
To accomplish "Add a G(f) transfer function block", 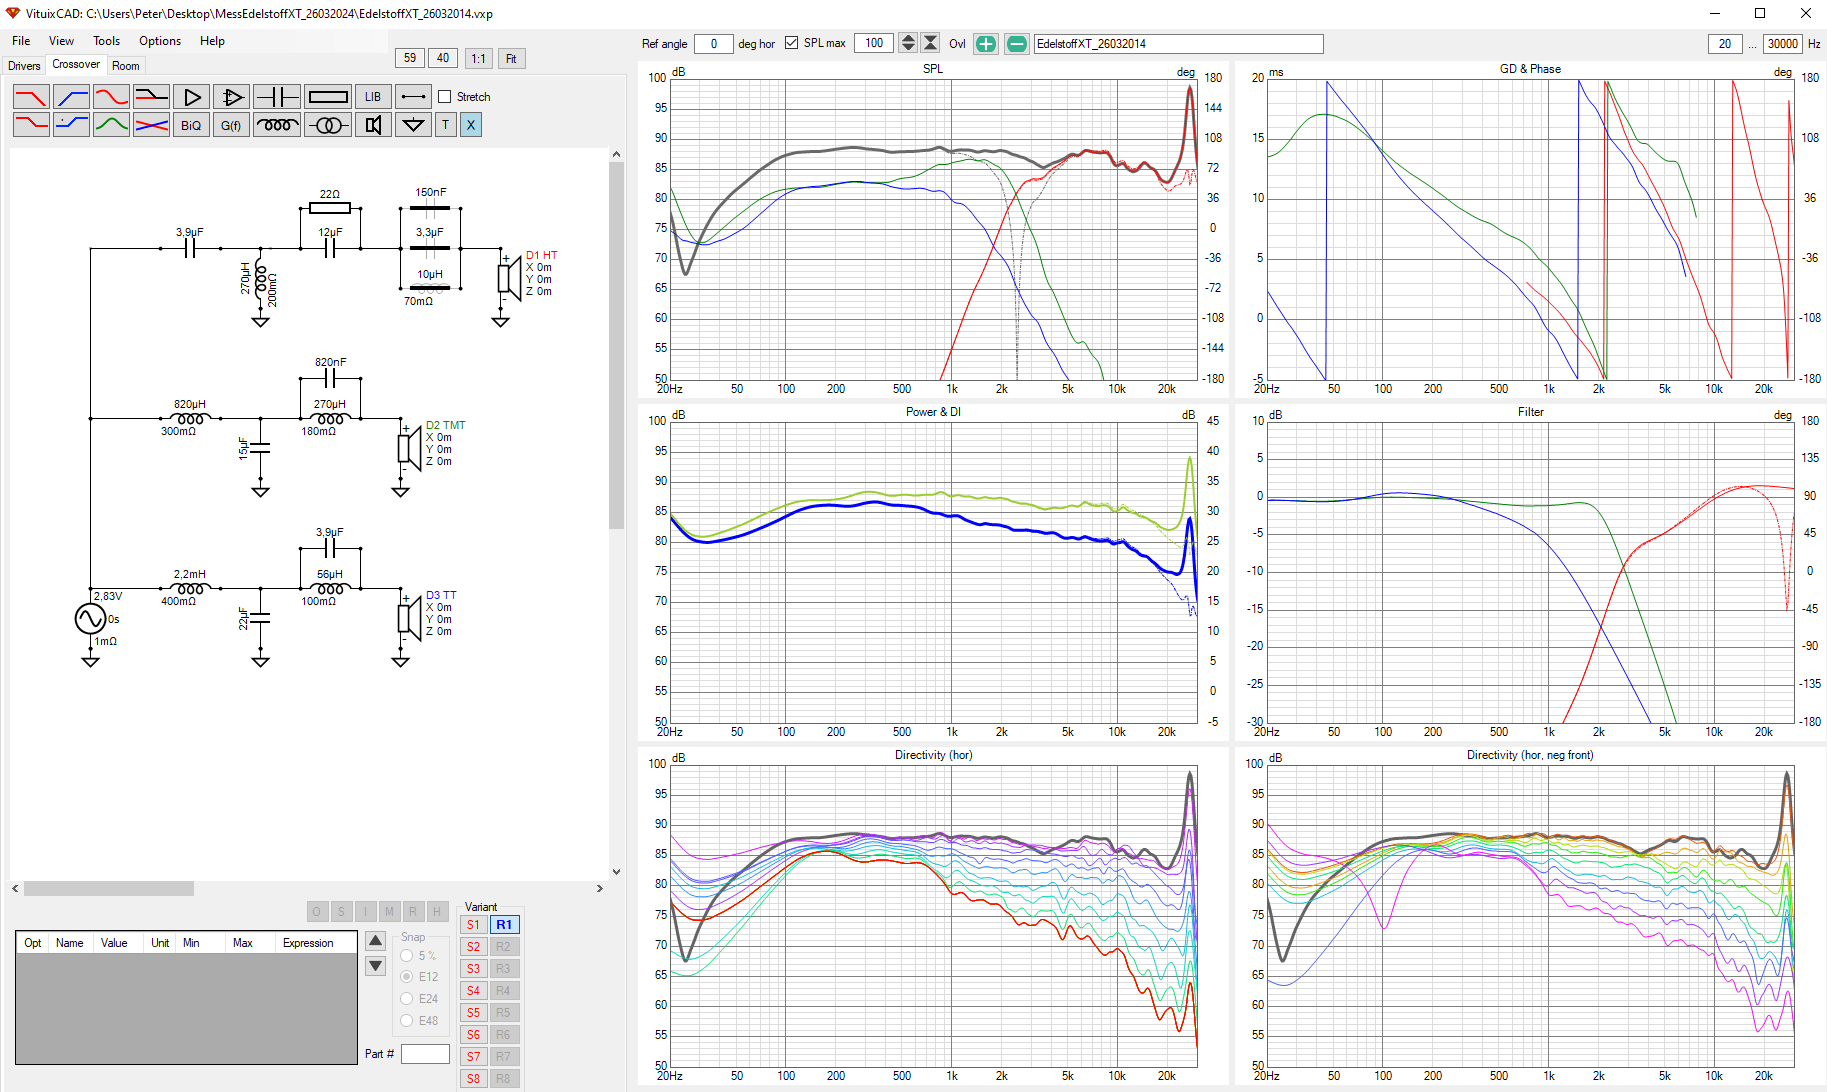I will pyautogui.click(x=231, y=125).
